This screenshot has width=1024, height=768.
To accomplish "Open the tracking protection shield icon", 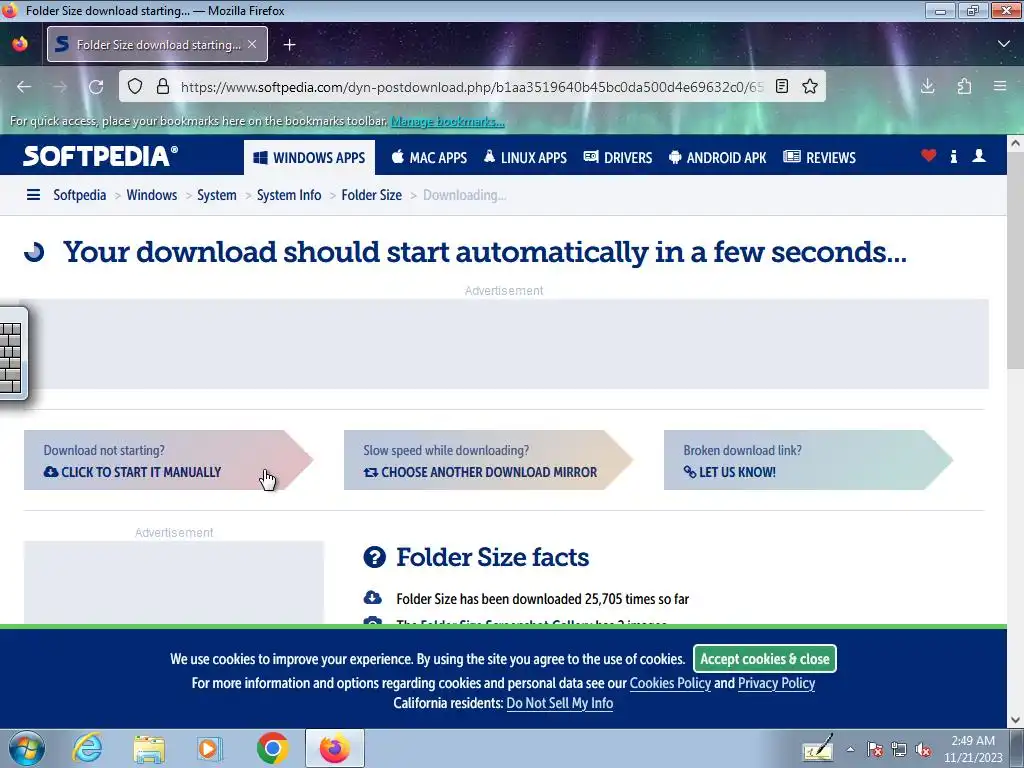I will pos(135,86).
